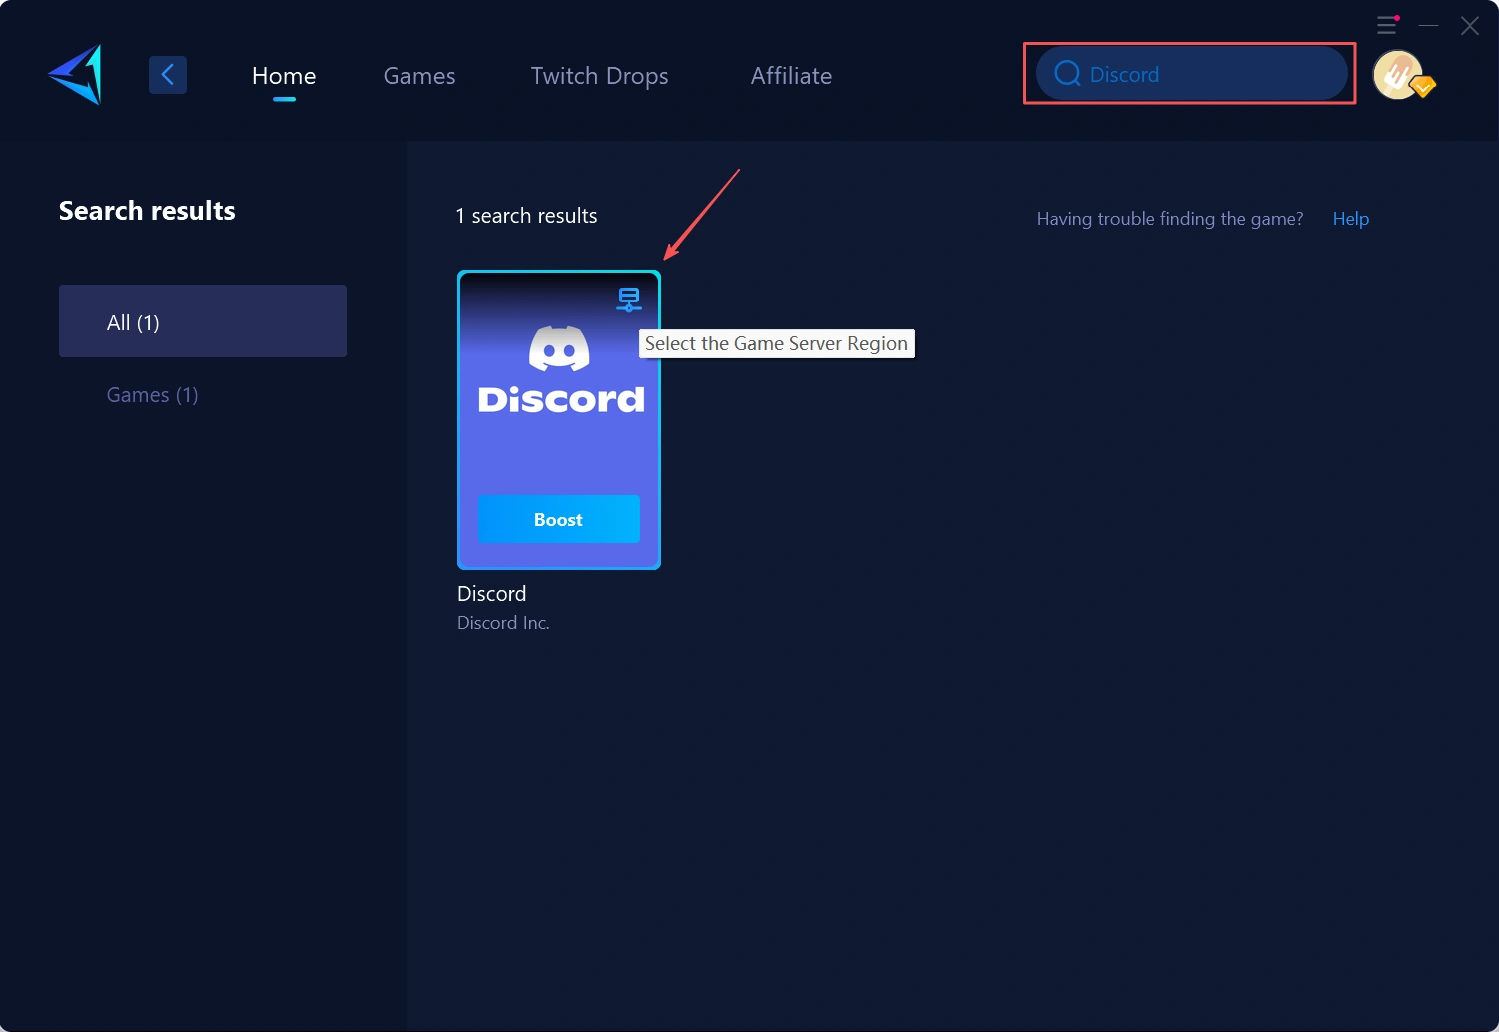Open the hamburger menu with the pink notification dot
1499x1032 pixels.
click(1386, 25)
